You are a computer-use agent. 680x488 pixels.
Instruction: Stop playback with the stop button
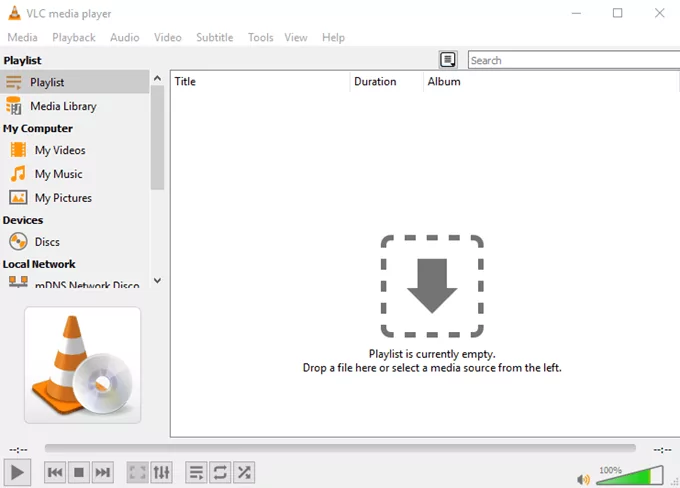[x=79, y=472]
